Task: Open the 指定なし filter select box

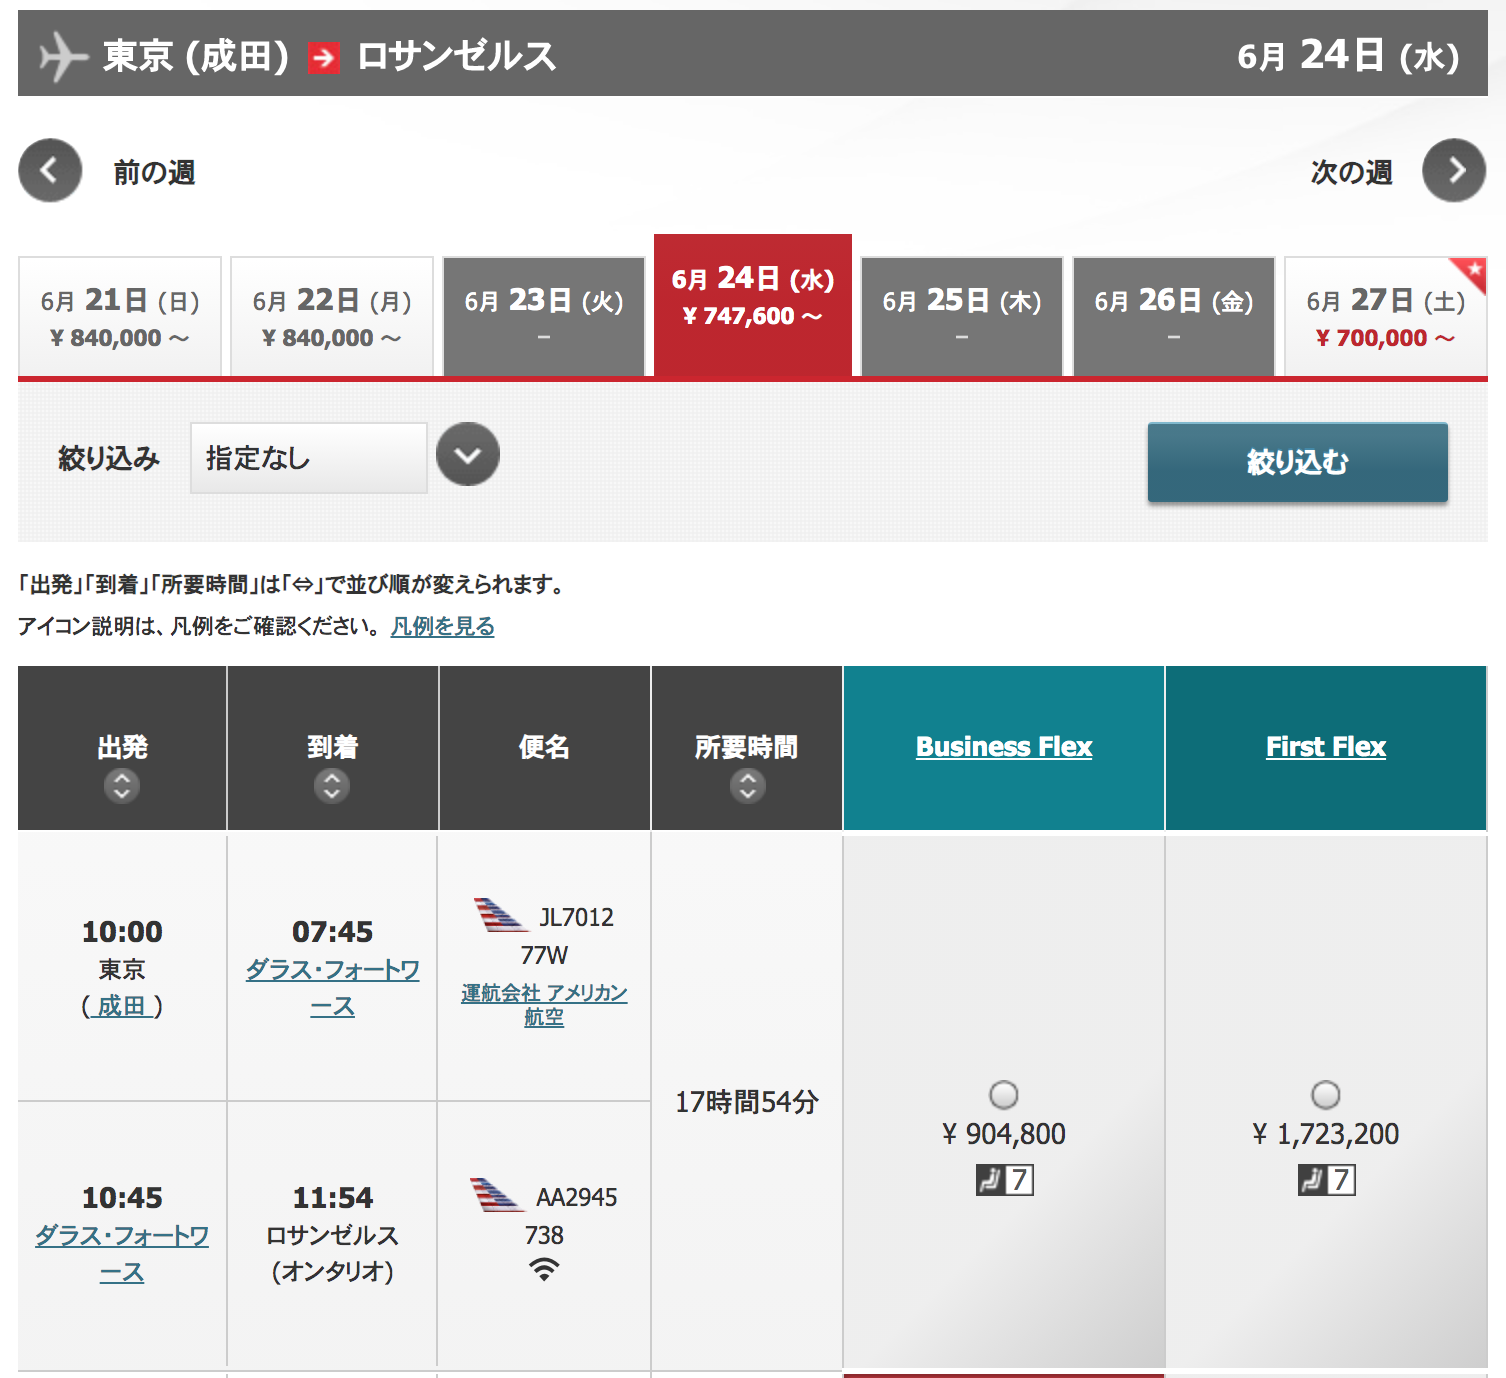Action: pos(308,458)
